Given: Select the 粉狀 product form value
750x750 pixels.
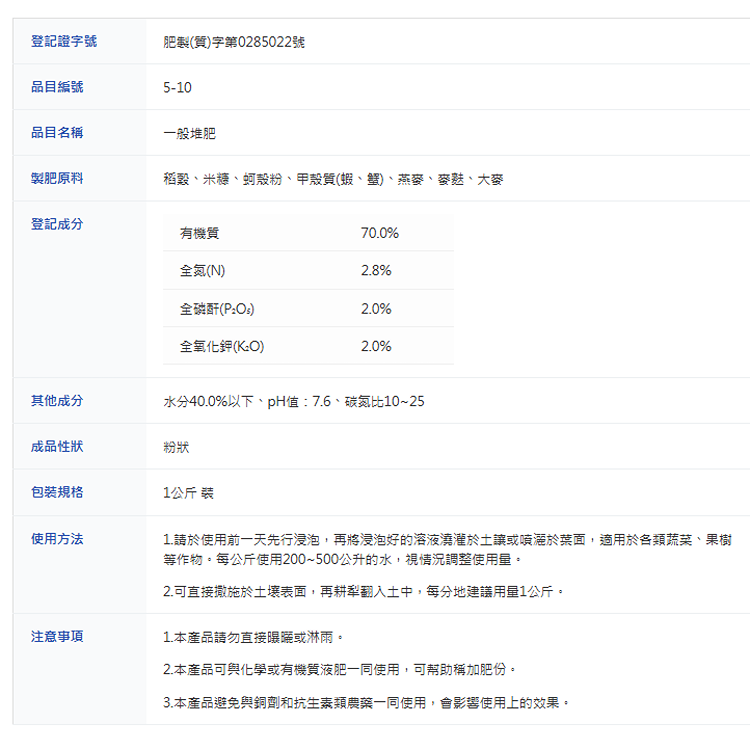Looking at the screenshot, I should coord(176,447).
